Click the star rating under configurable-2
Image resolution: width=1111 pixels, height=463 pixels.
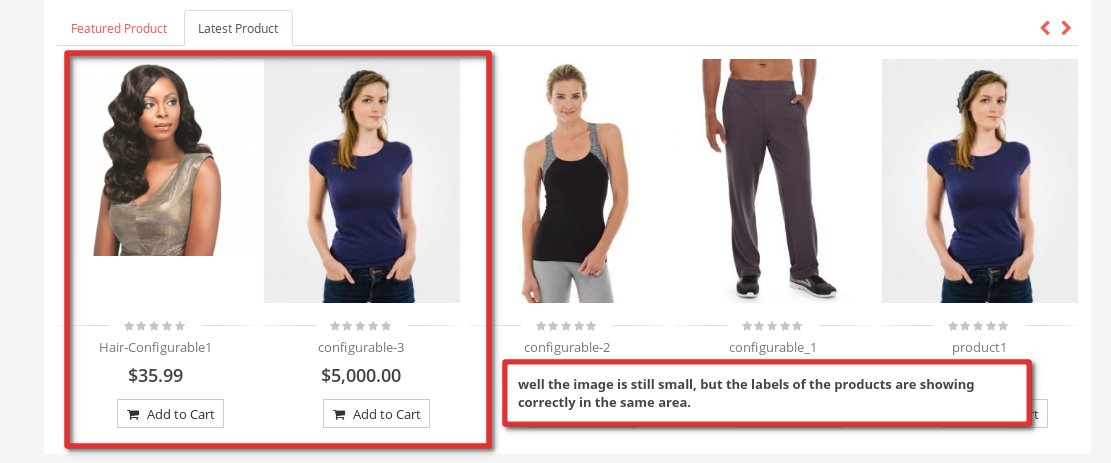tap(566, 326)
